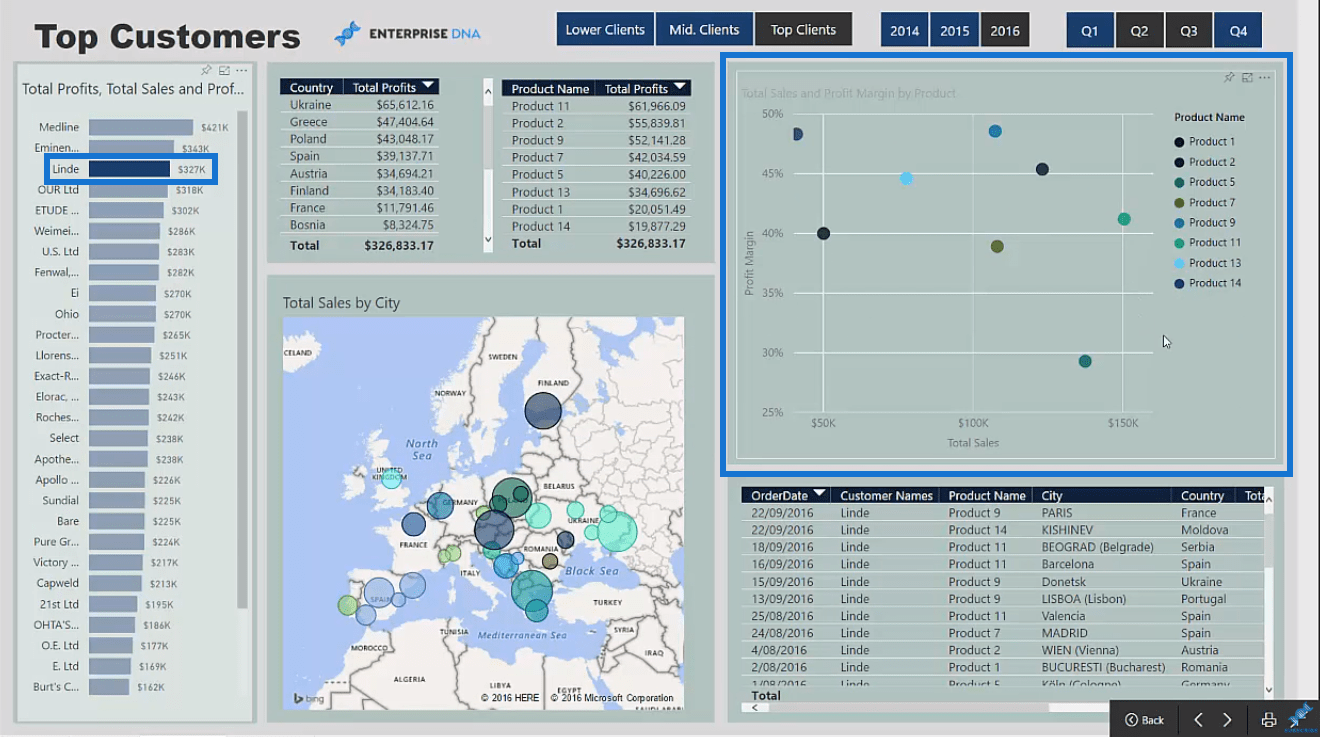1320x737 pixels.
Task: Select Product 11 row showing $61,966.09
Action: click(x=597, y=106)
